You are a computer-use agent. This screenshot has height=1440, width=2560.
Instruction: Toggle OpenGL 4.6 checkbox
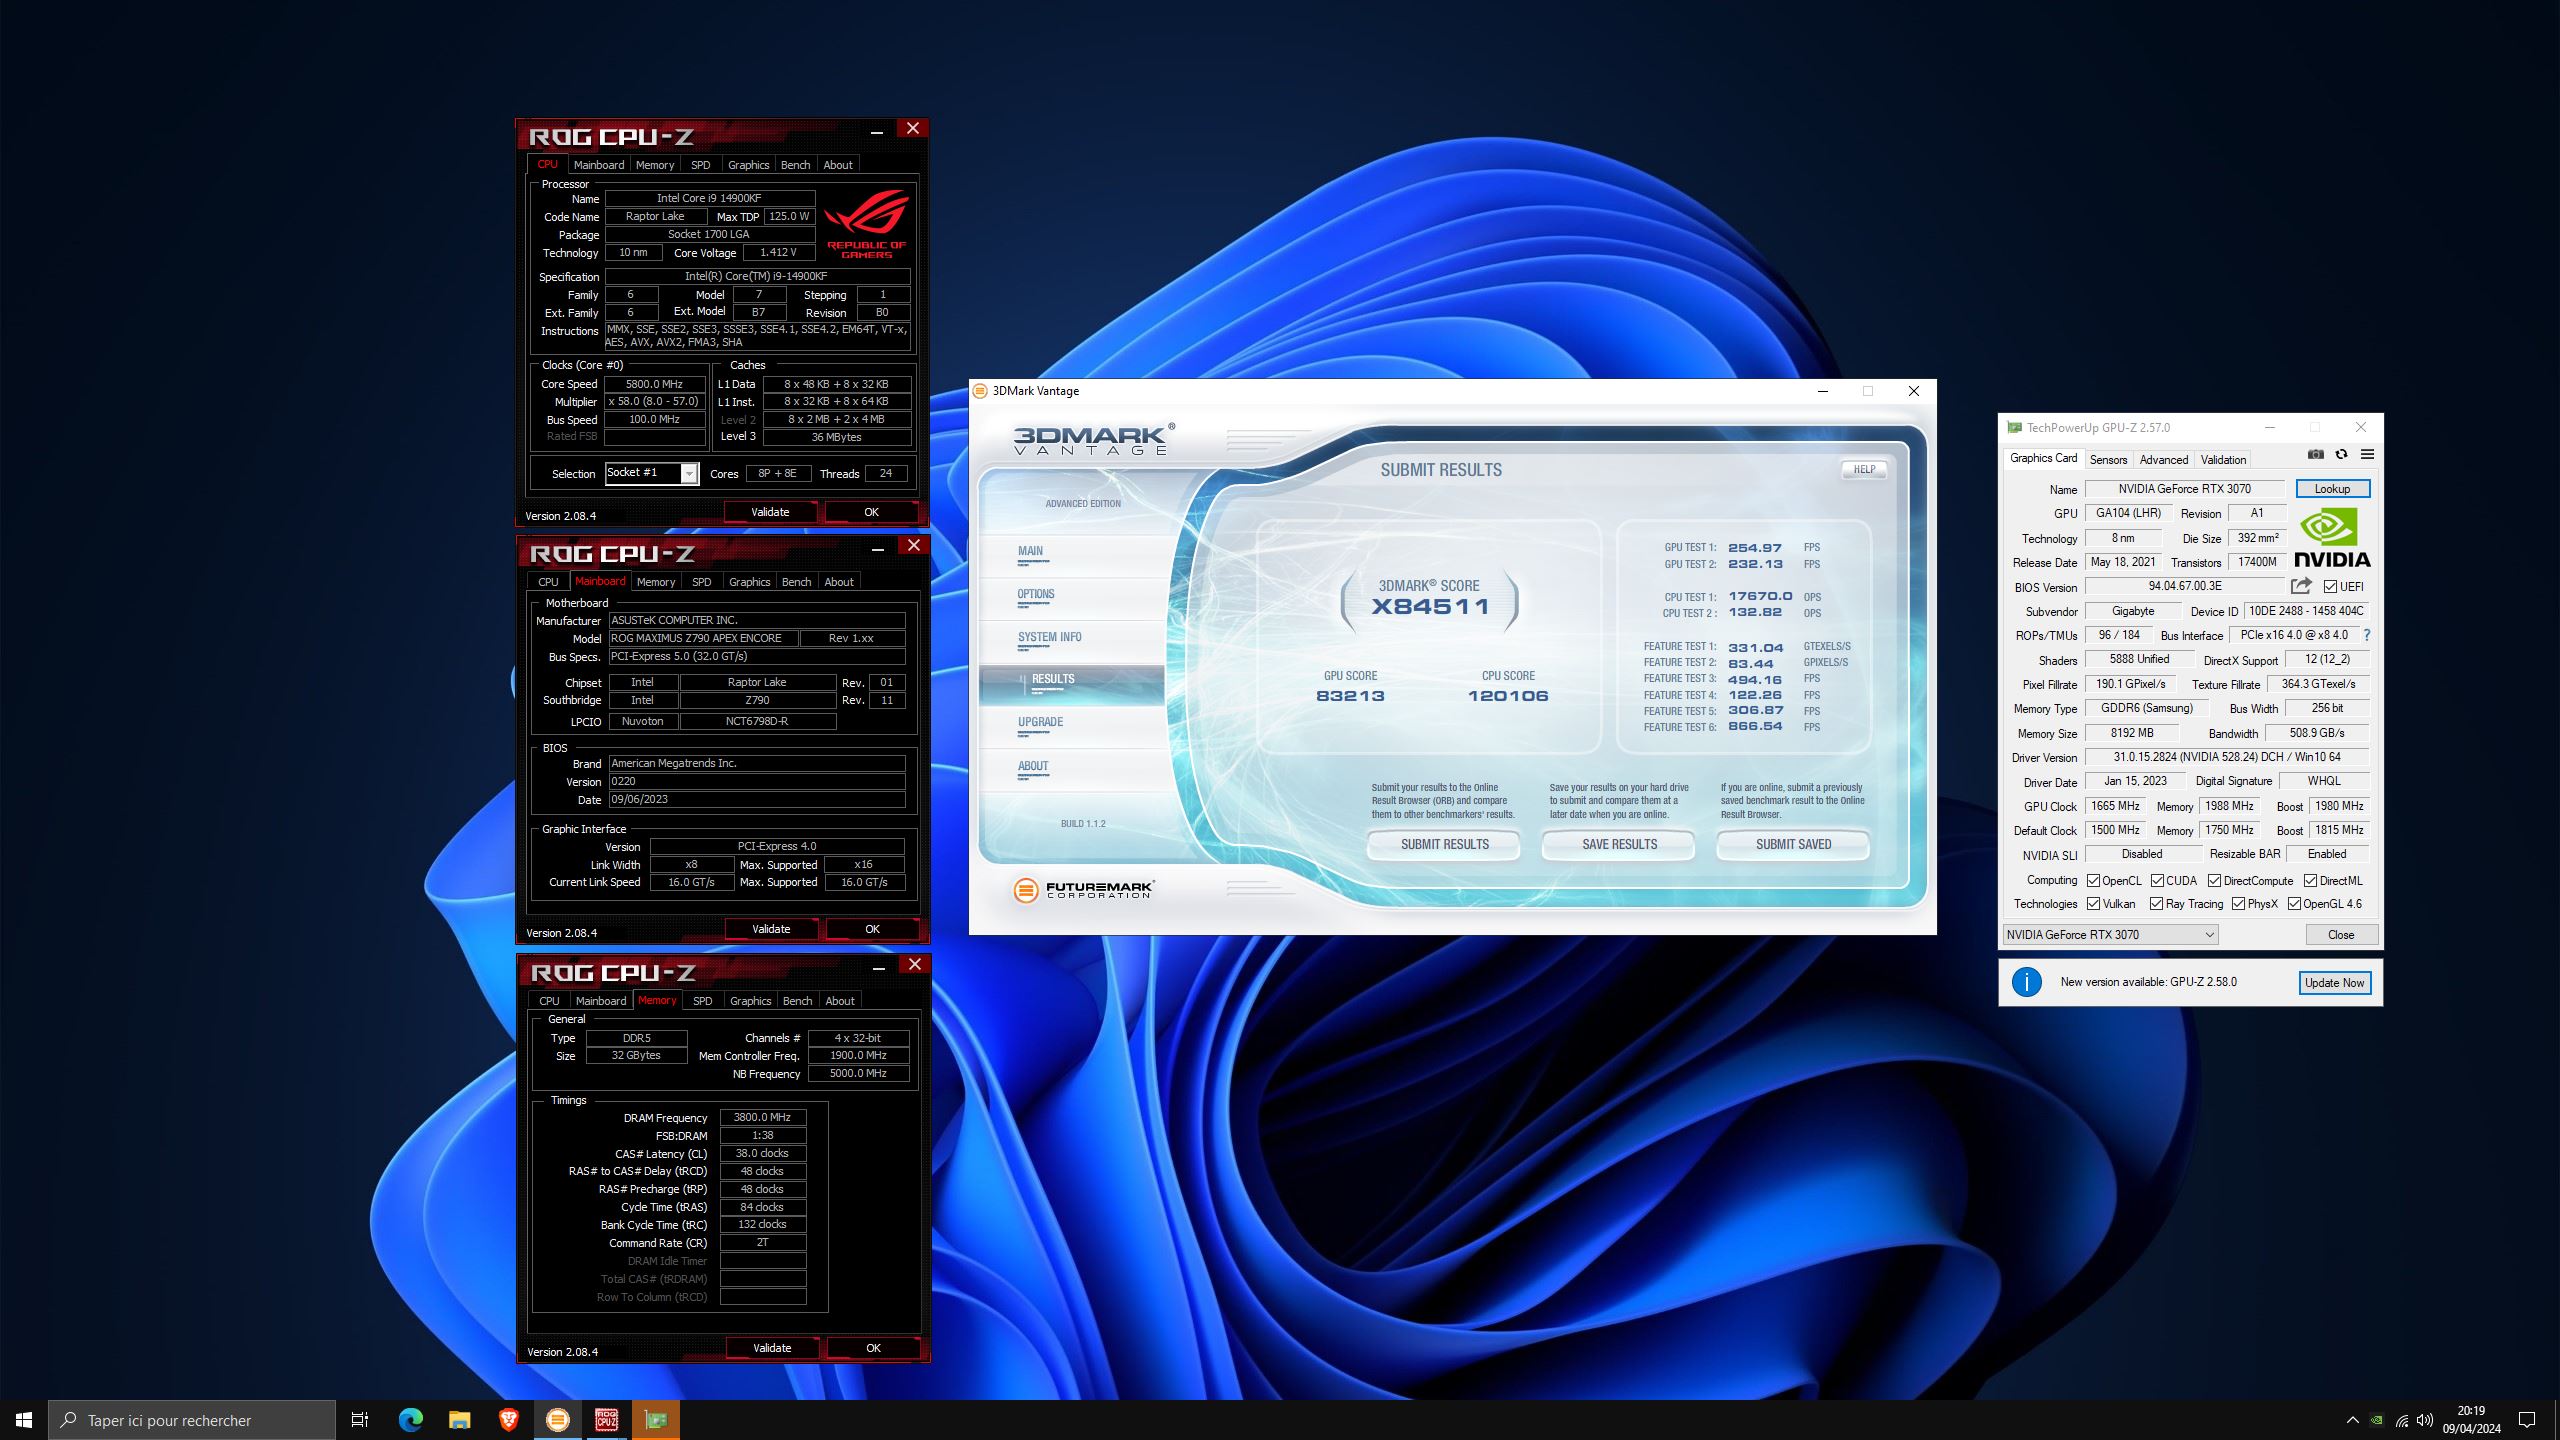[x=2294, y=904]
